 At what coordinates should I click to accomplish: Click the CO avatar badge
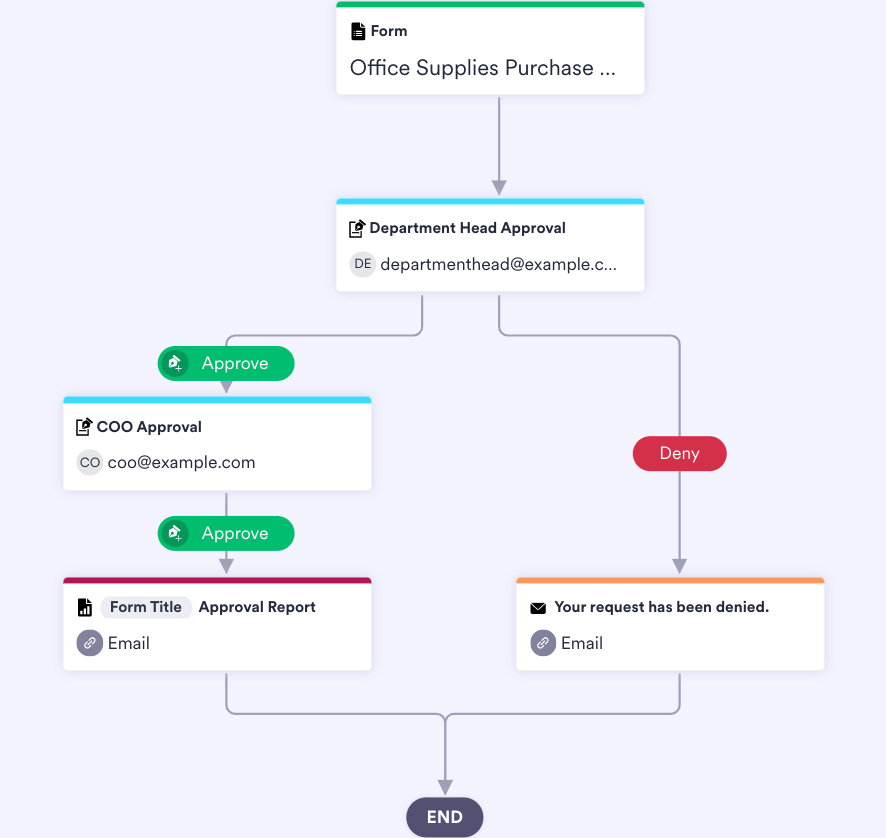(x=90, y=462)
